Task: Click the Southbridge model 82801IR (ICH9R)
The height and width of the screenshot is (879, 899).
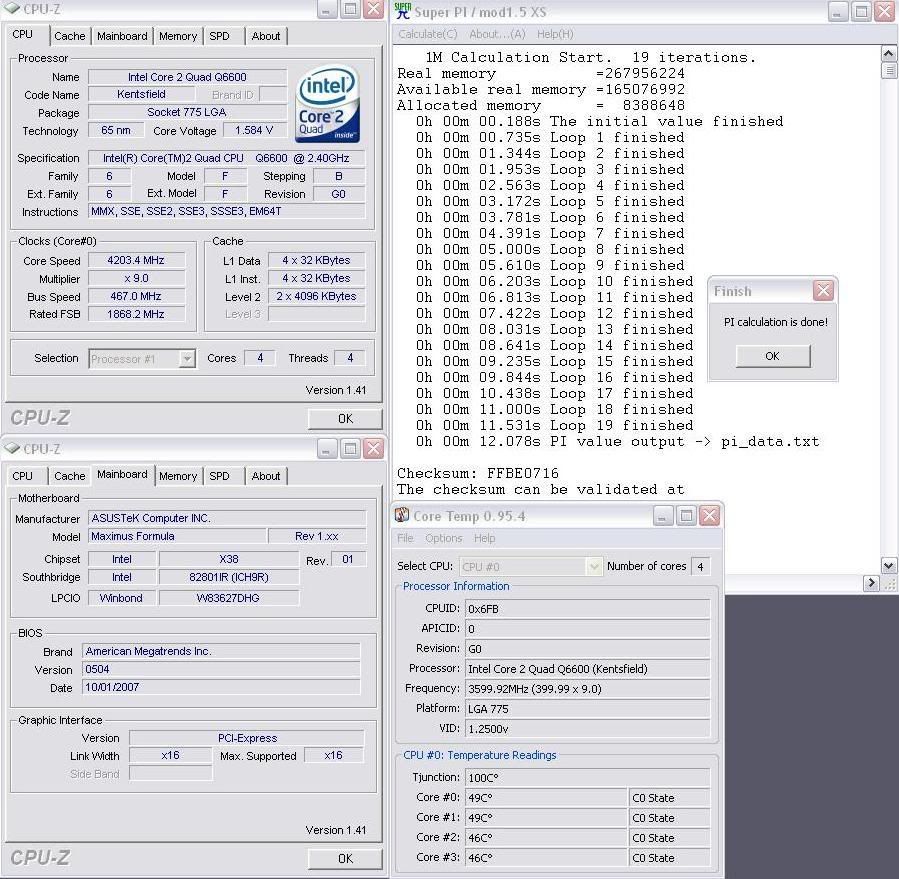Action: 229,577
